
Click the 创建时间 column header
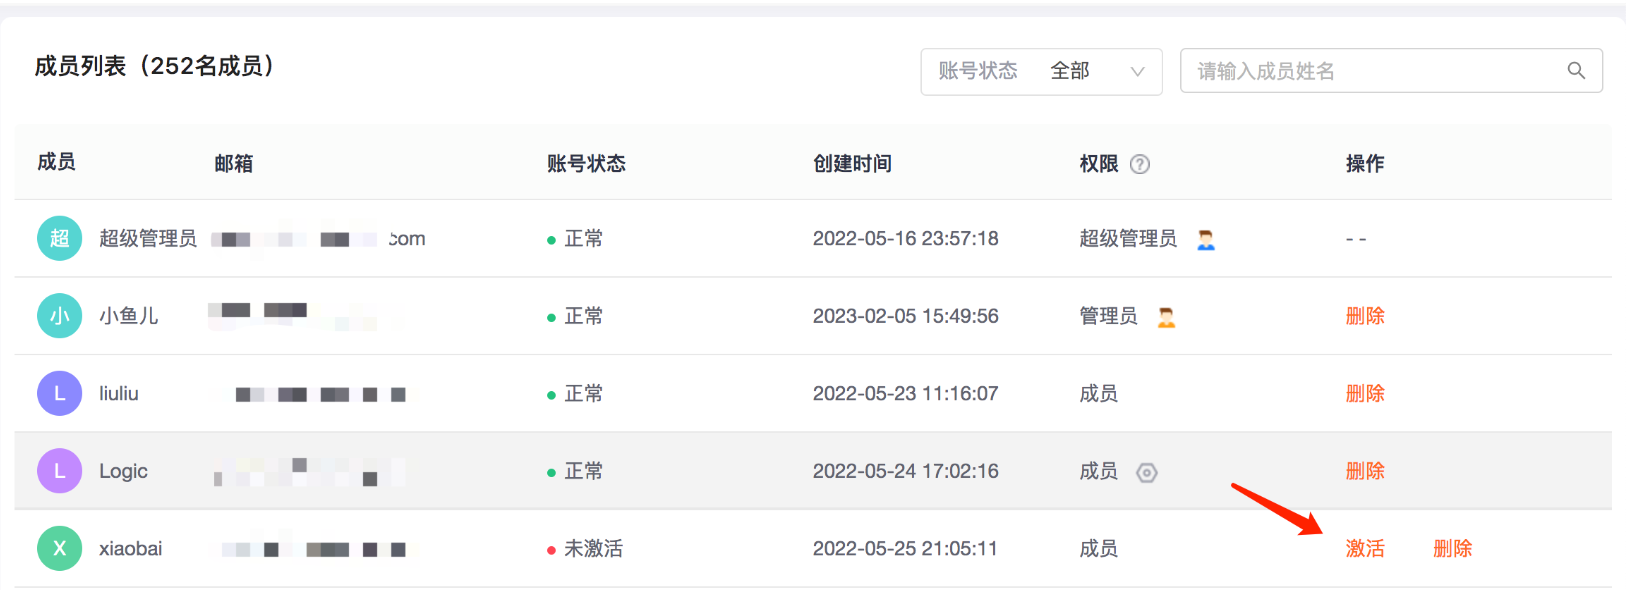click(x=852, y=163)
